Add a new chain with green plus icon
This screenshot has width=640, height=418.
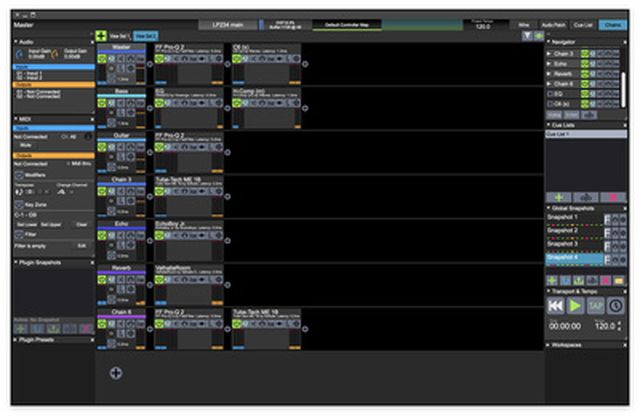[101, 36]
